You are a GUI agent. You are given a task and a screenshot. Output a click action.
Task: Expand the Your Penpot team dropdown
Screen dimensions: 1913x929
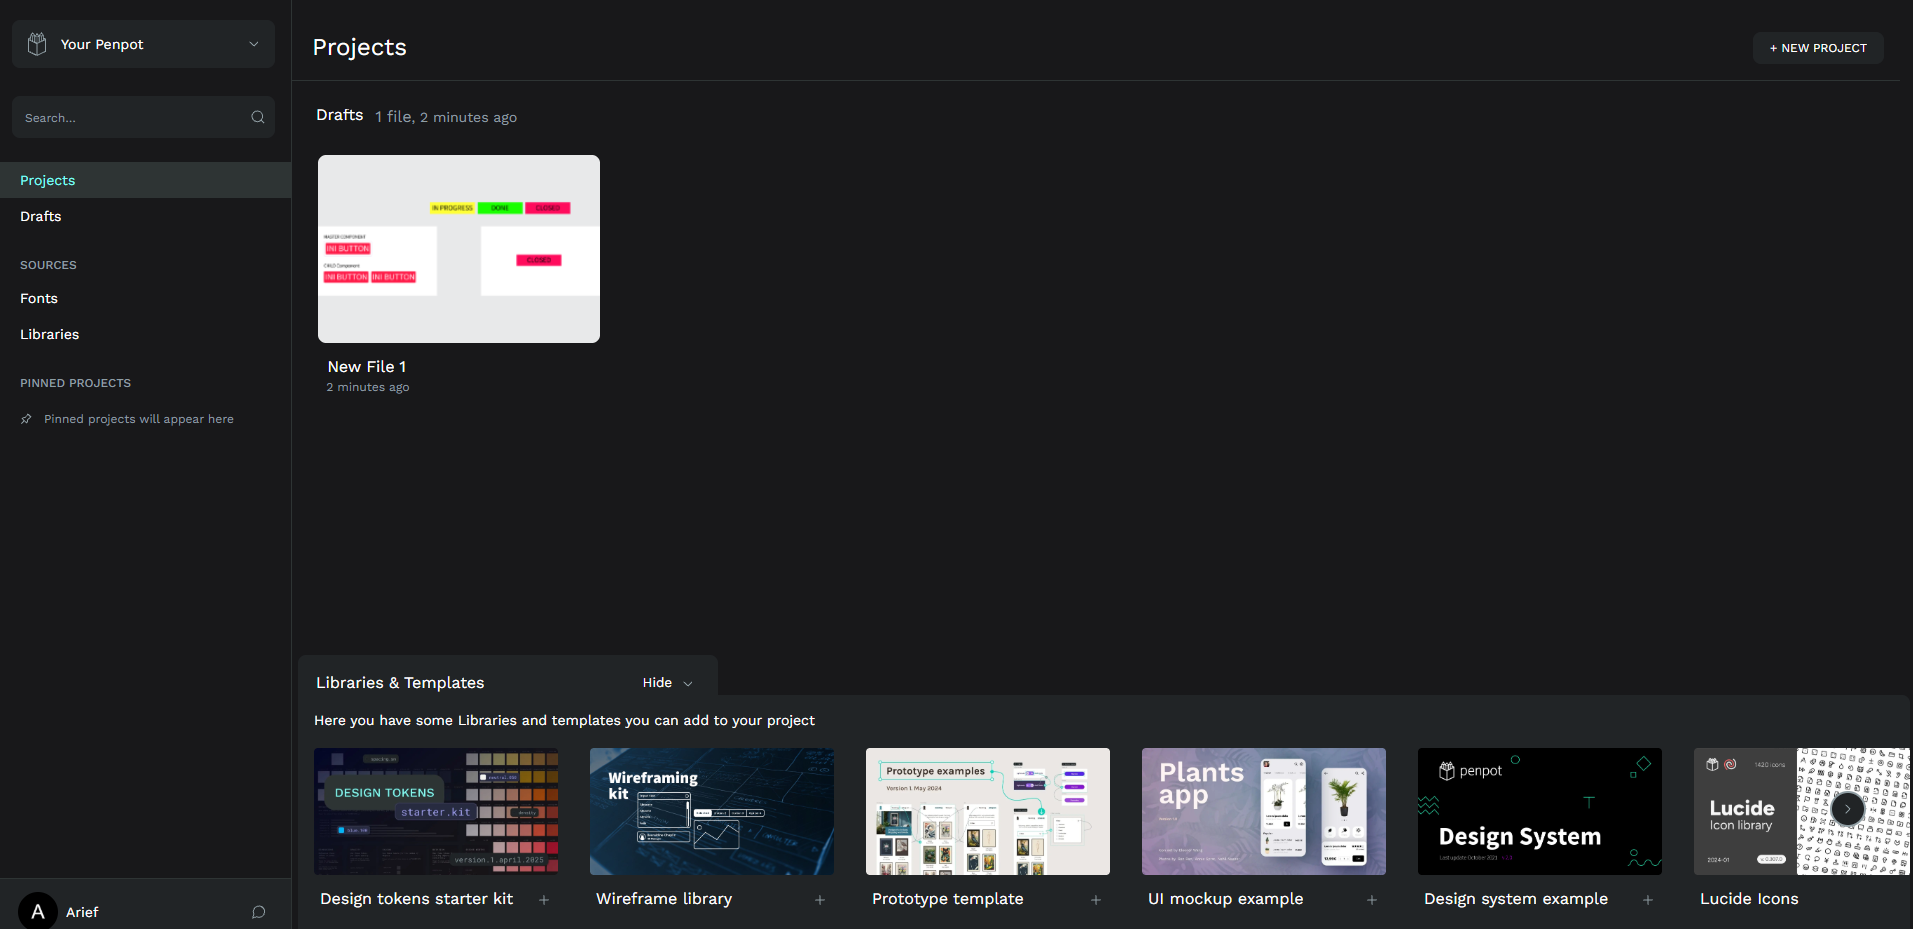tap(253, 44)
